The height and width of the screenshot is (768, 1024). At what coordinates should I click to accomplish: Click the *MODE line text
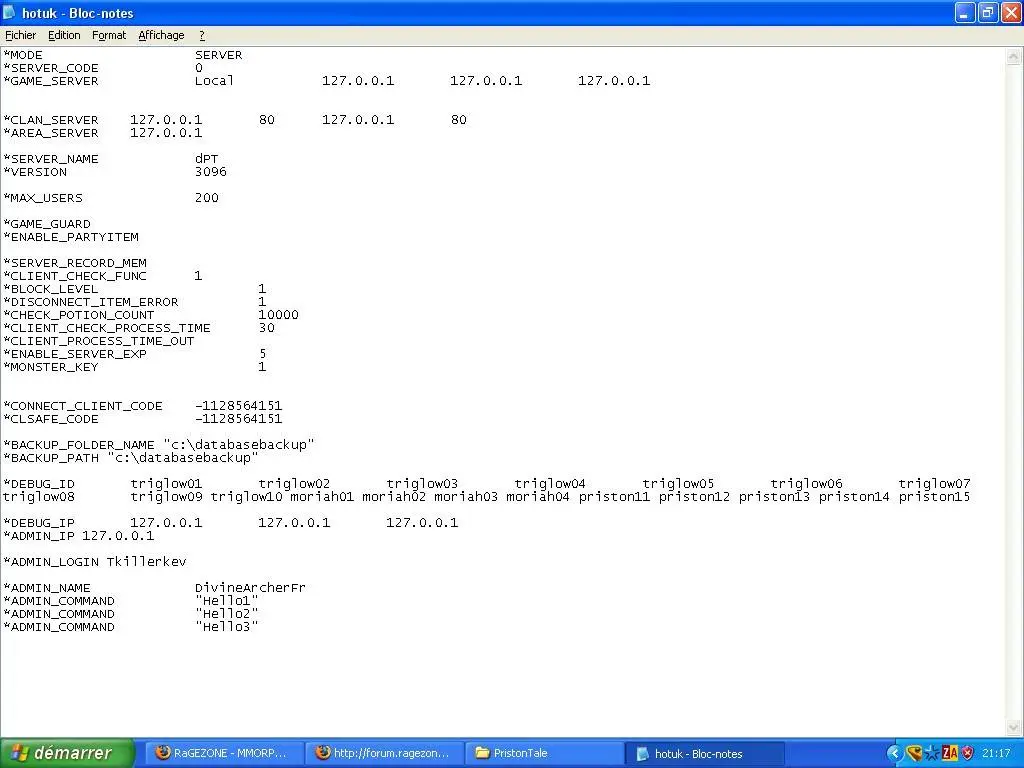tap(23, 55)
